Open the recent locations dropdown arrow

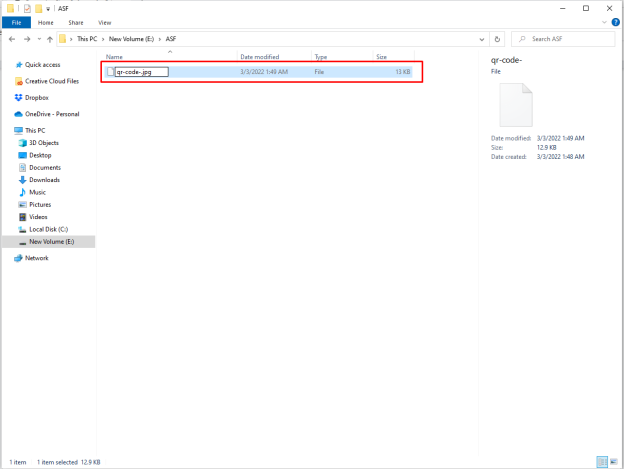39,39
